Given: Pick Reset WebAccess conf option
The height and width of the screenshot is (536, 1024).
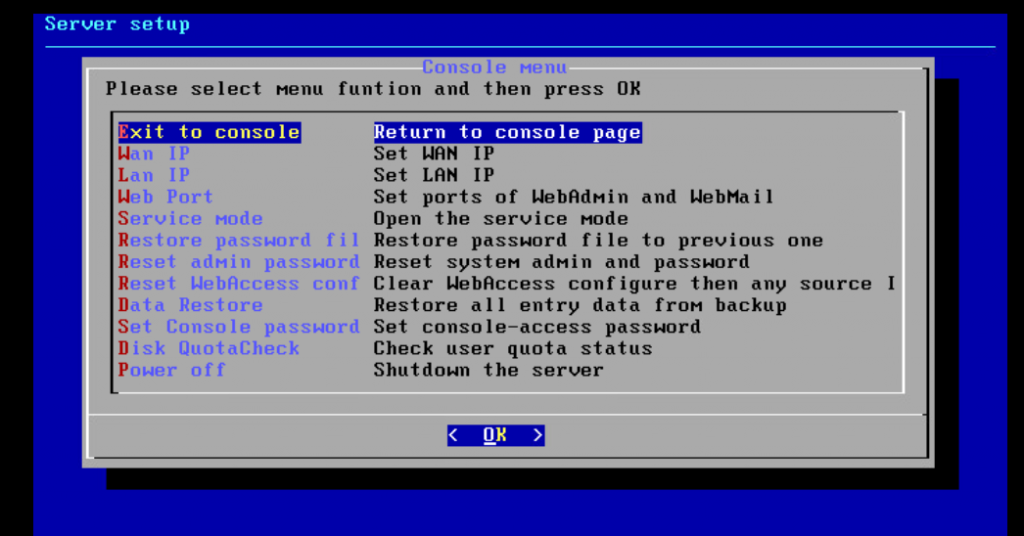Looking at the screenshot, I should [239, 283].
